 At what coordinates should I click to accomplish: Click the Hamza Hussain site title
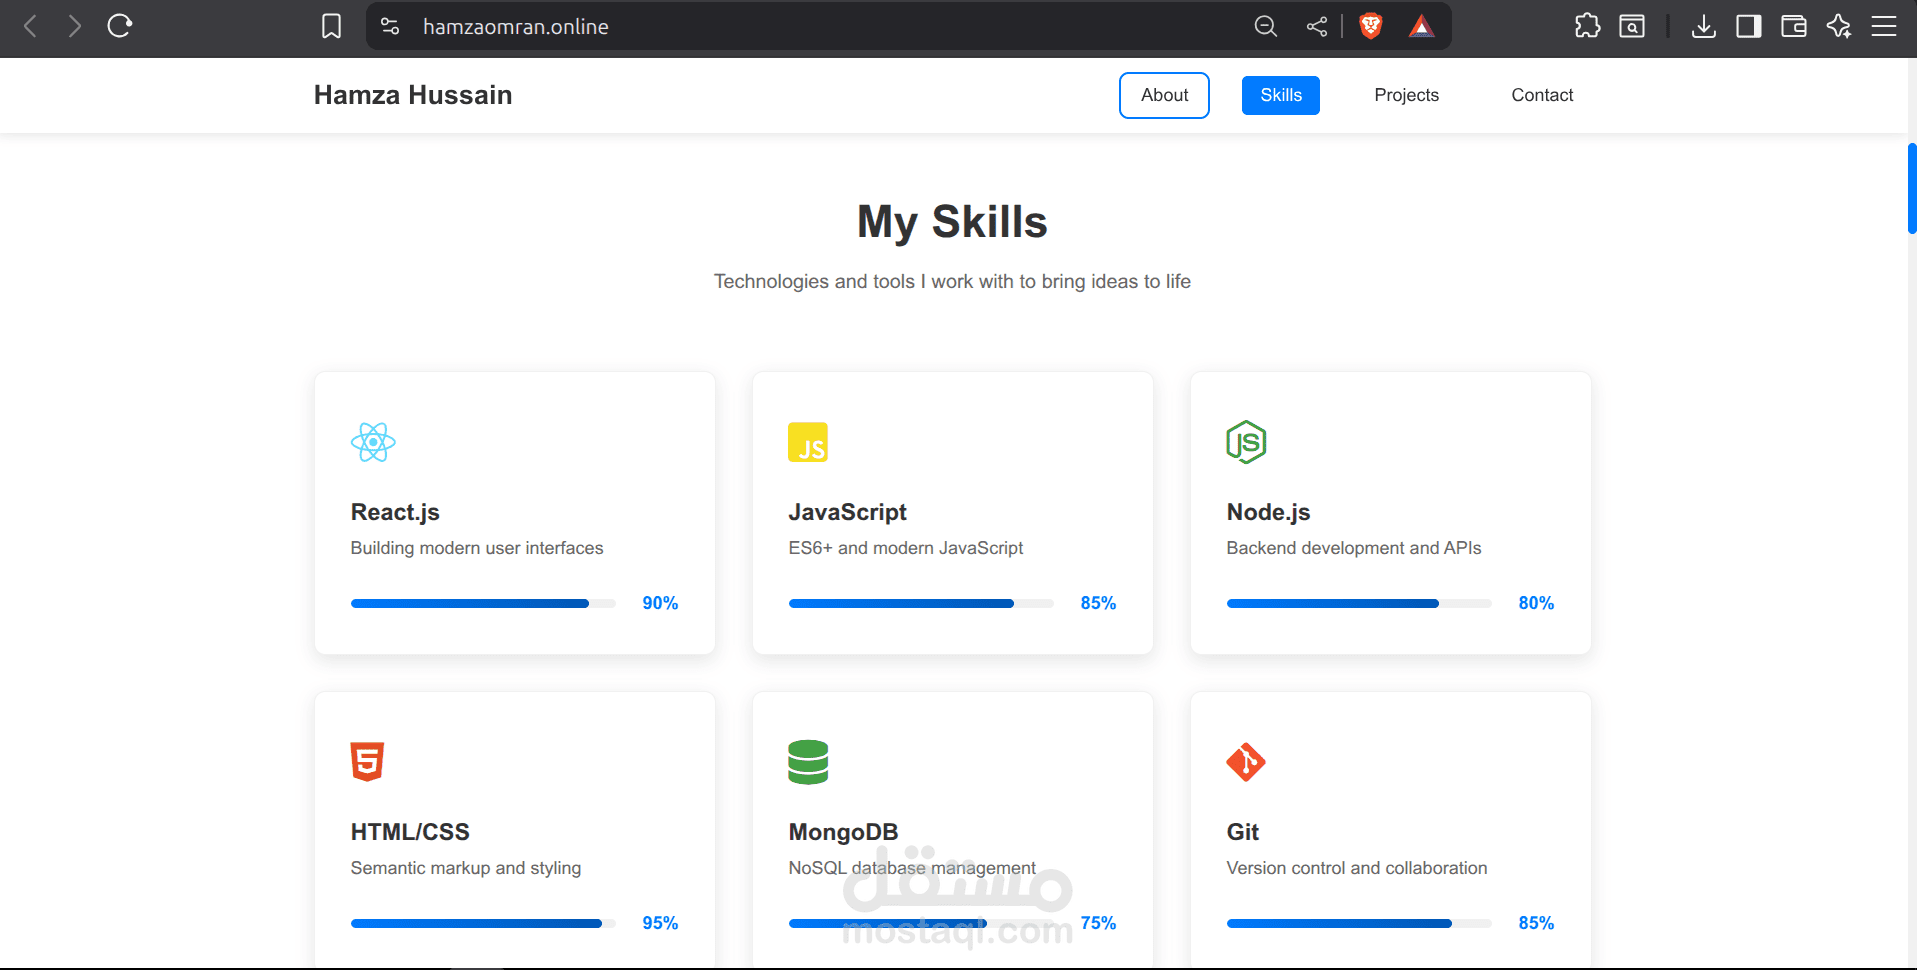pyautogui.click(x=413, y=95)
